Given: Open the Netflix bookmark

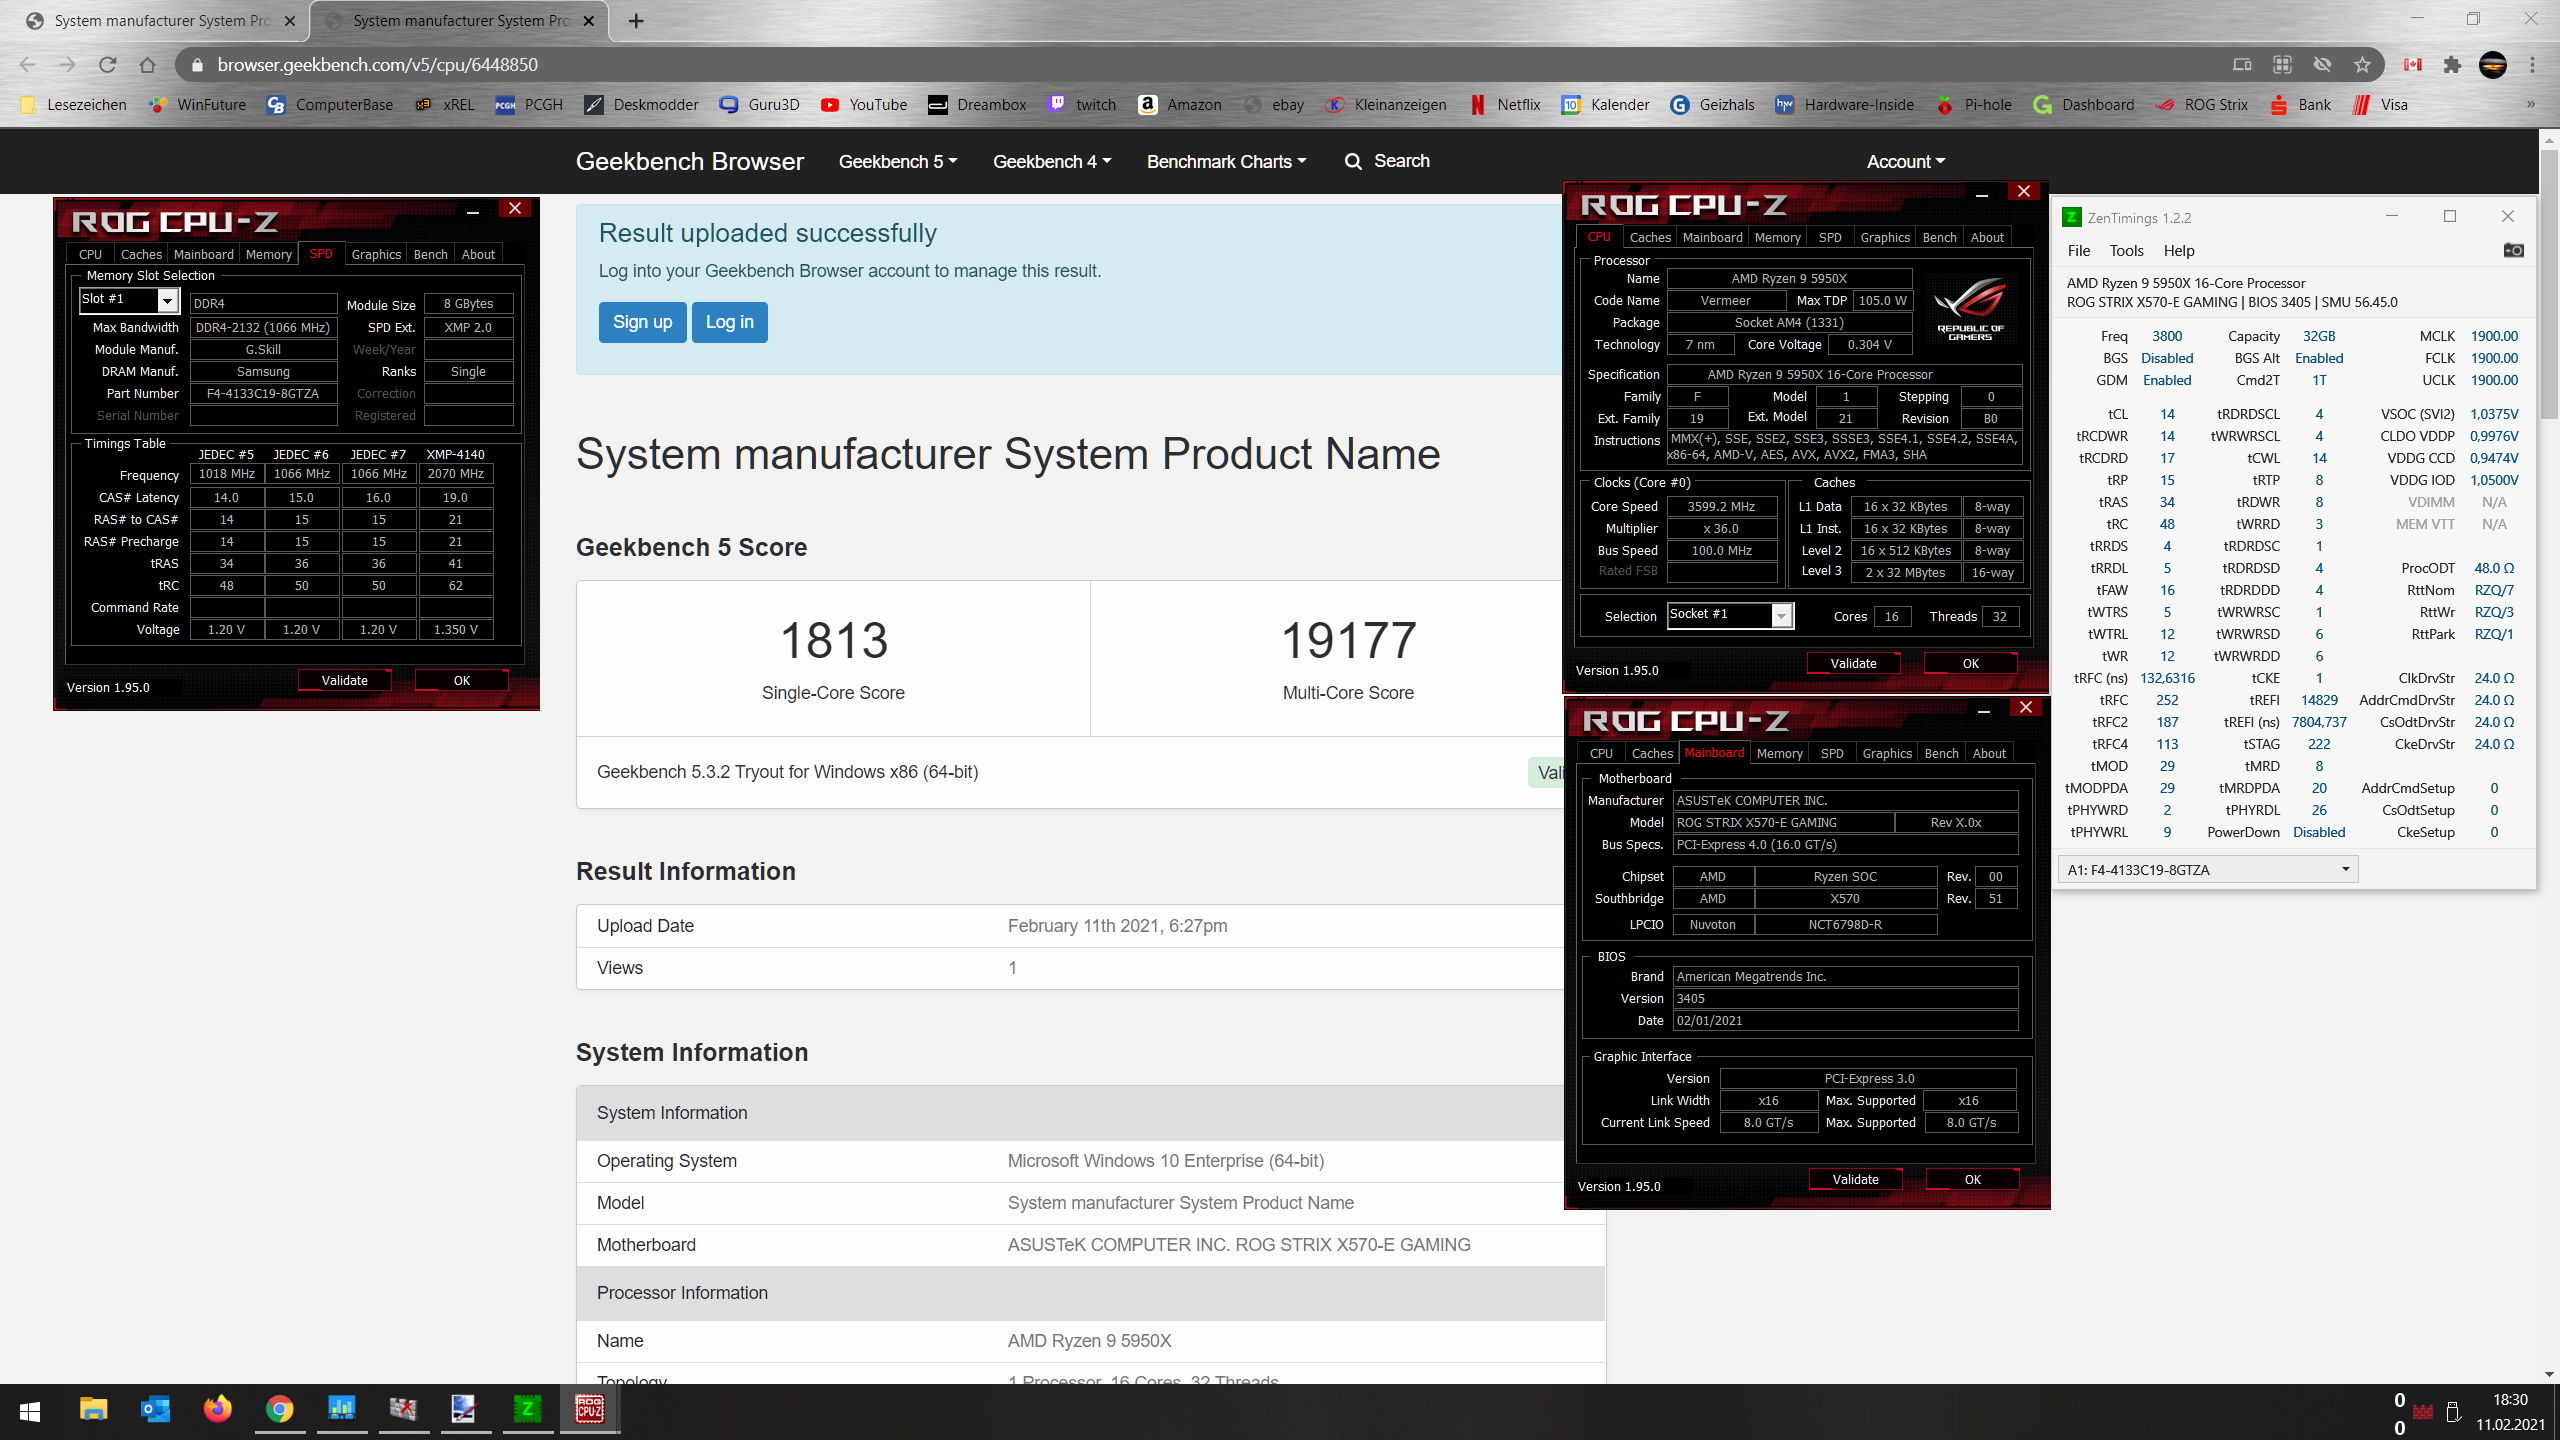Looking at the screenshot, I should [1505, 105].
